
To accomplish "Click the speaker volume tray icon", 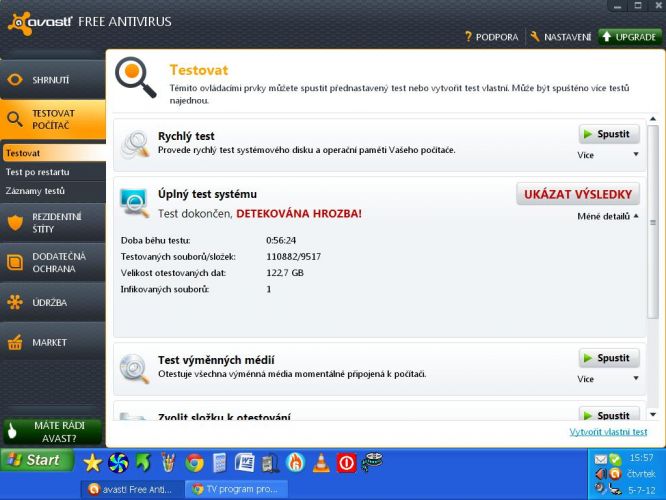I will (x=601, y=474).
